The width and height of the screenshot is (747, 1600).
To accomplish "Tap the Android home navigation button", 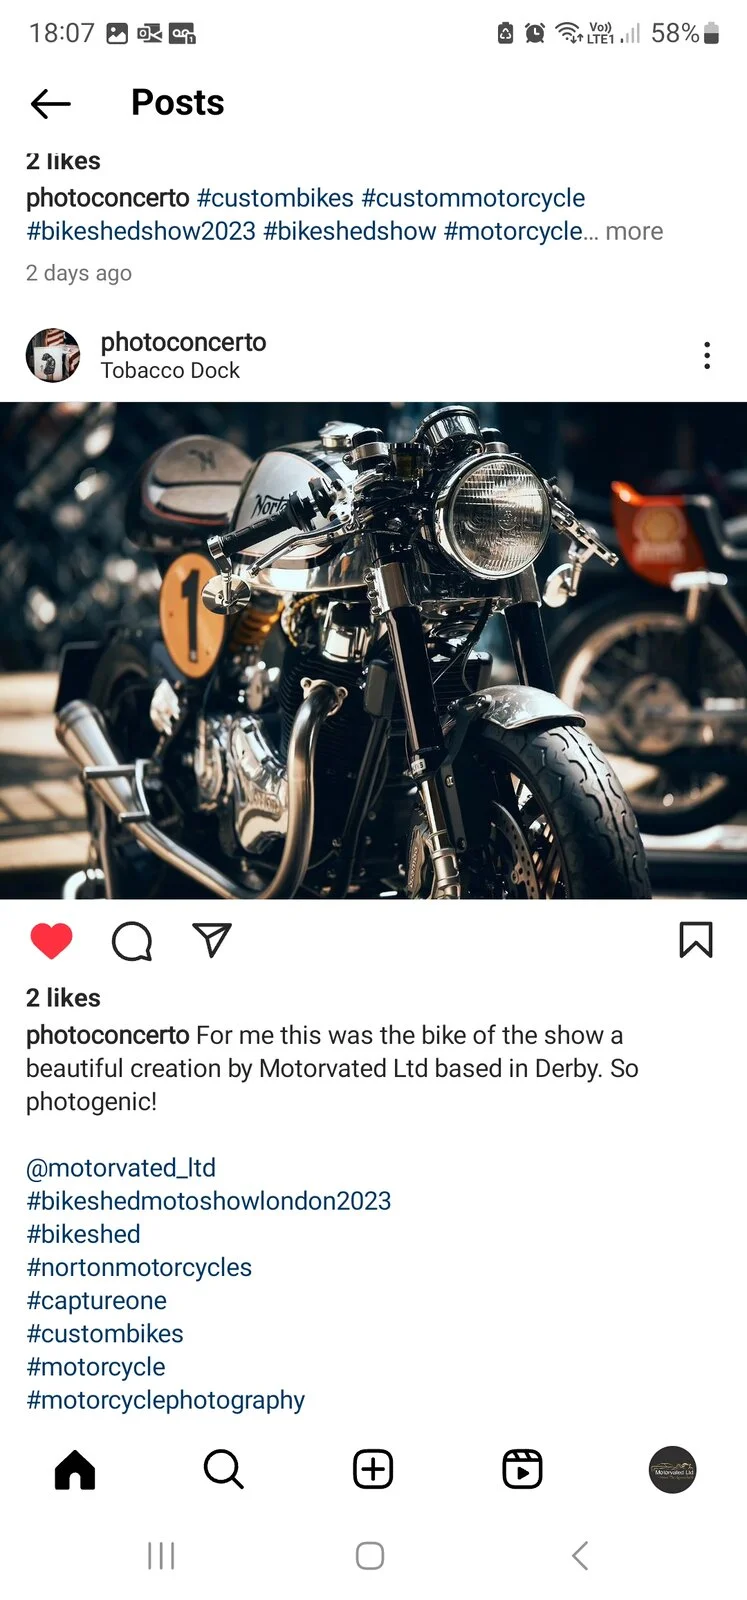I will 370,1556.
